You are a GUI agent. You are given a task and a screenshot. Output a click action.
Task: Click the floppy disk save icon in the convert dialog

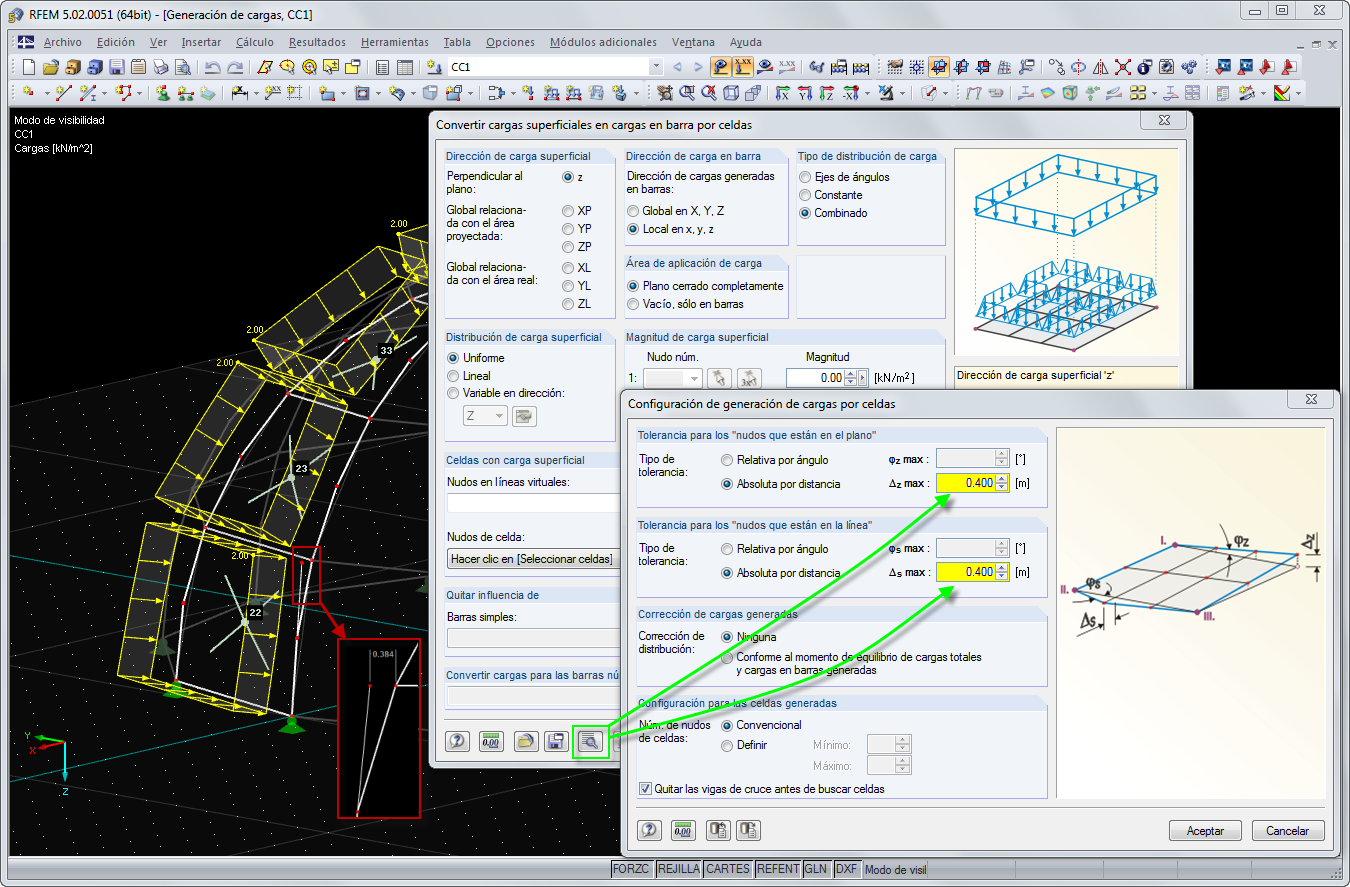[555, 741]
